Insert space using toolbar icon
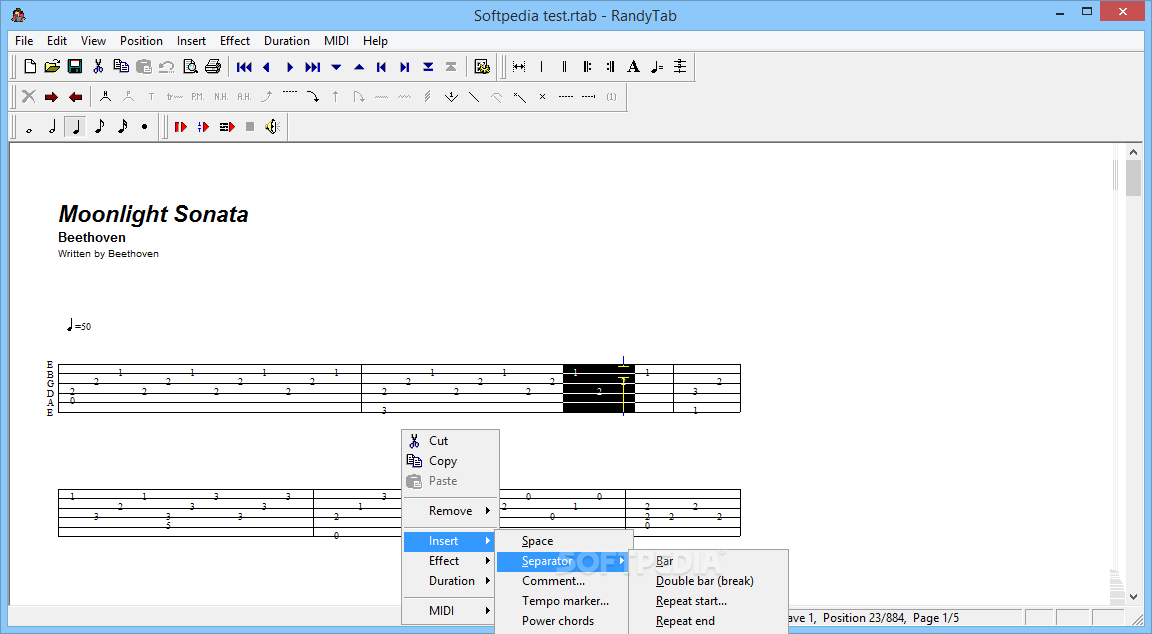 point(519,67)
